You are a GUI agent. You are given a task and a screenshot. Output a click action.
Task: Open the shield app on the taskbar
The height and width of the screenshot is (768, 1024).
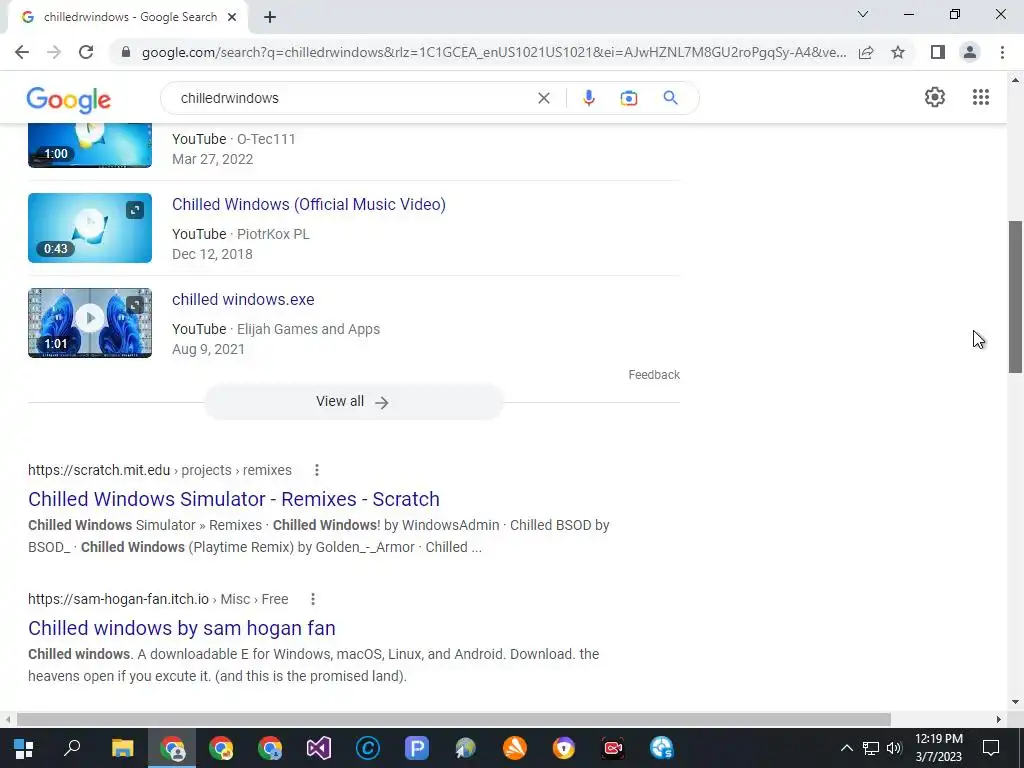(x=564, y=748)
